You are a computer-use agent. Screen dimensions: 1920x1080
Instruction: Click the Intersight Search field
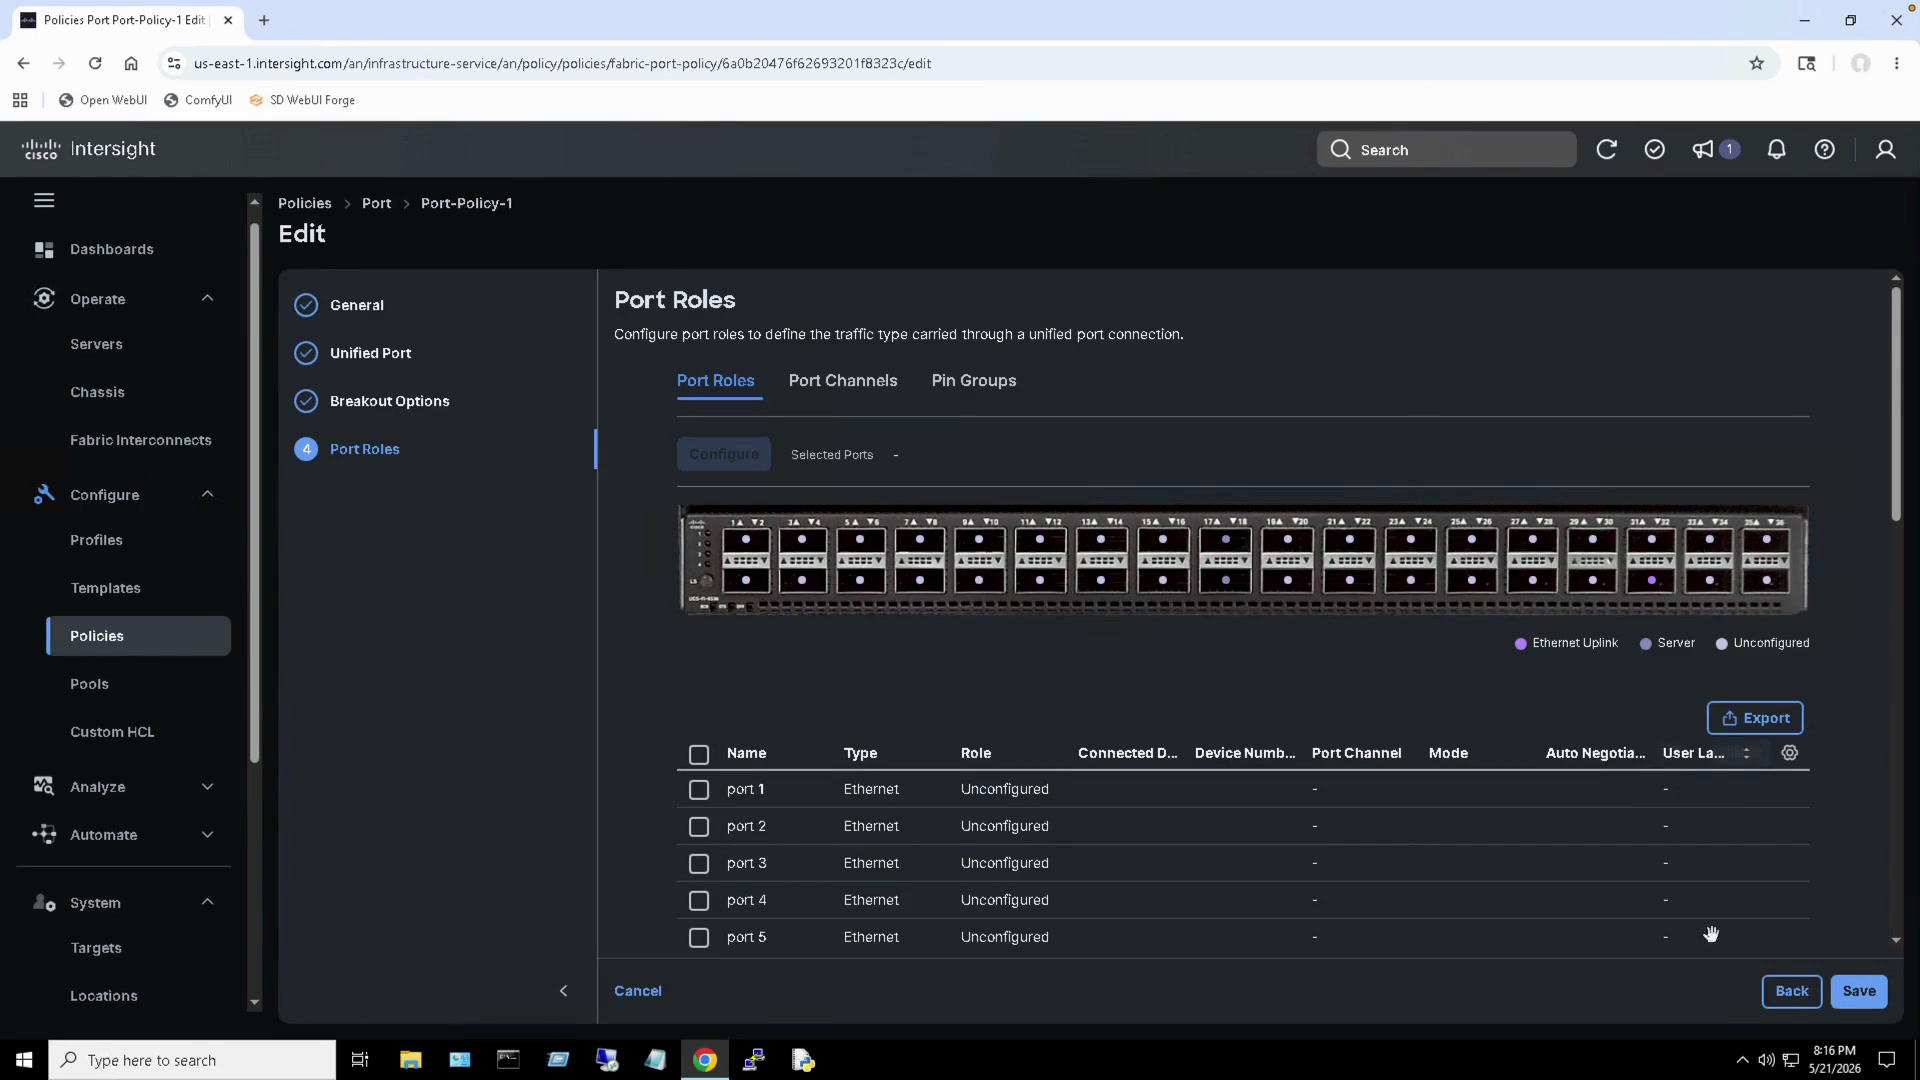pos(1446,150)
